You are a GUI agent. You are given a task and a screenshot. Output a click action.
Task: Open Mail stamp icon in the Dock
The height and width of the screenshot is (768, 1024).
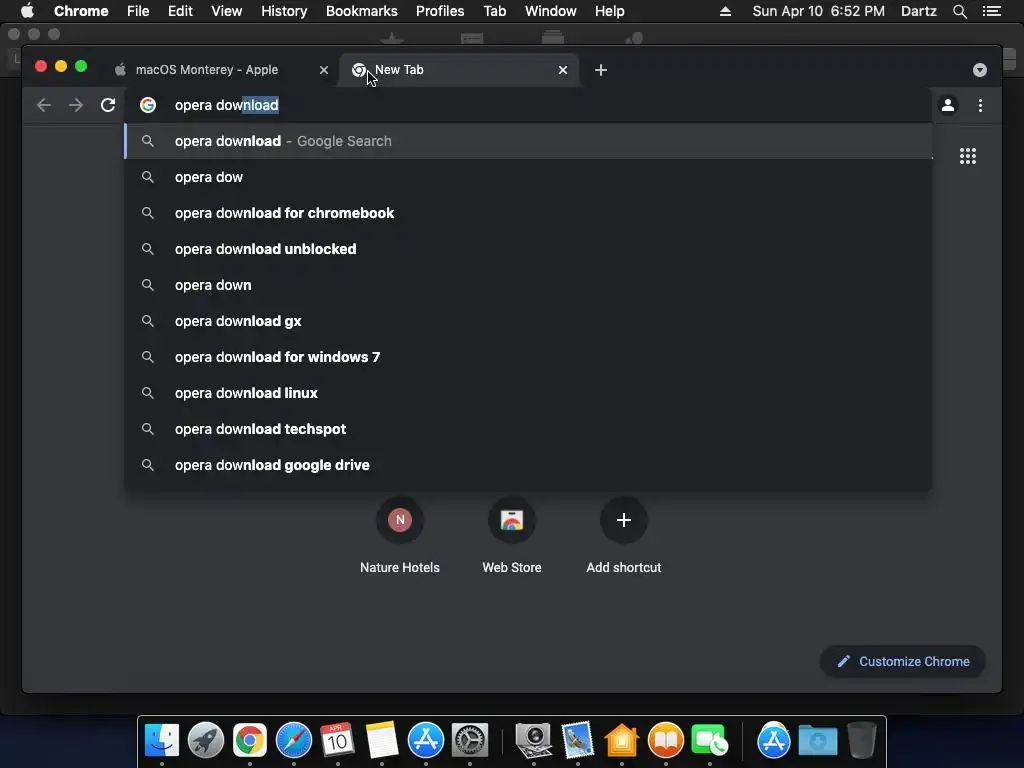point(577,741)
